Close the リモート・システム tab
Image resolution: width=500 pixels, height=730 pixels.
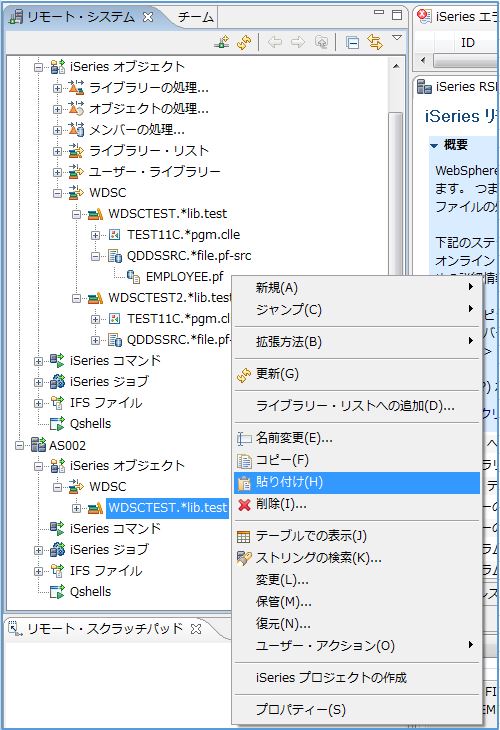coord(148,17)
